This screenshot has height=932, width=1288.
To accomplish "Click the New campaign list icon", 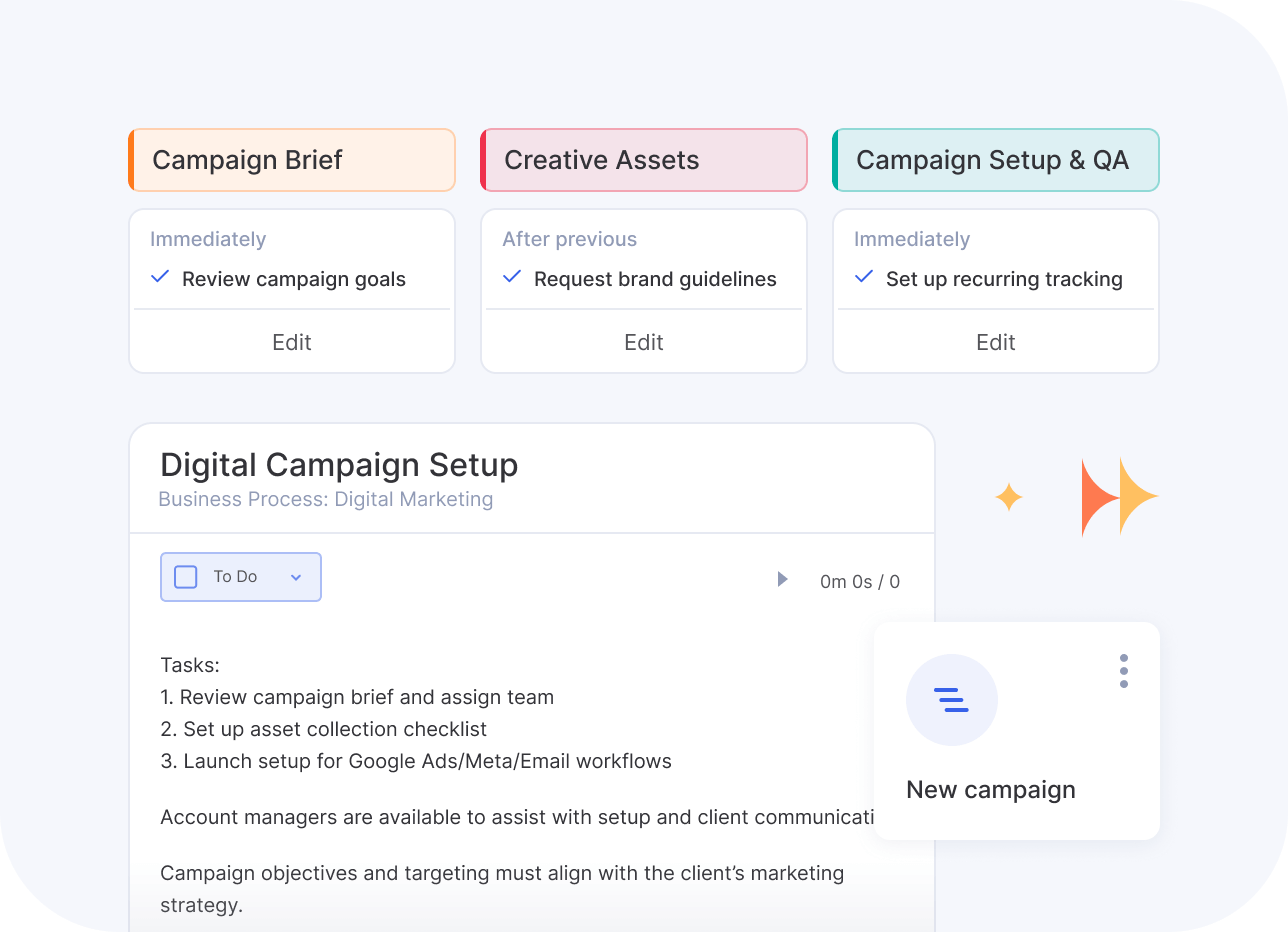I will pos(951,700).
